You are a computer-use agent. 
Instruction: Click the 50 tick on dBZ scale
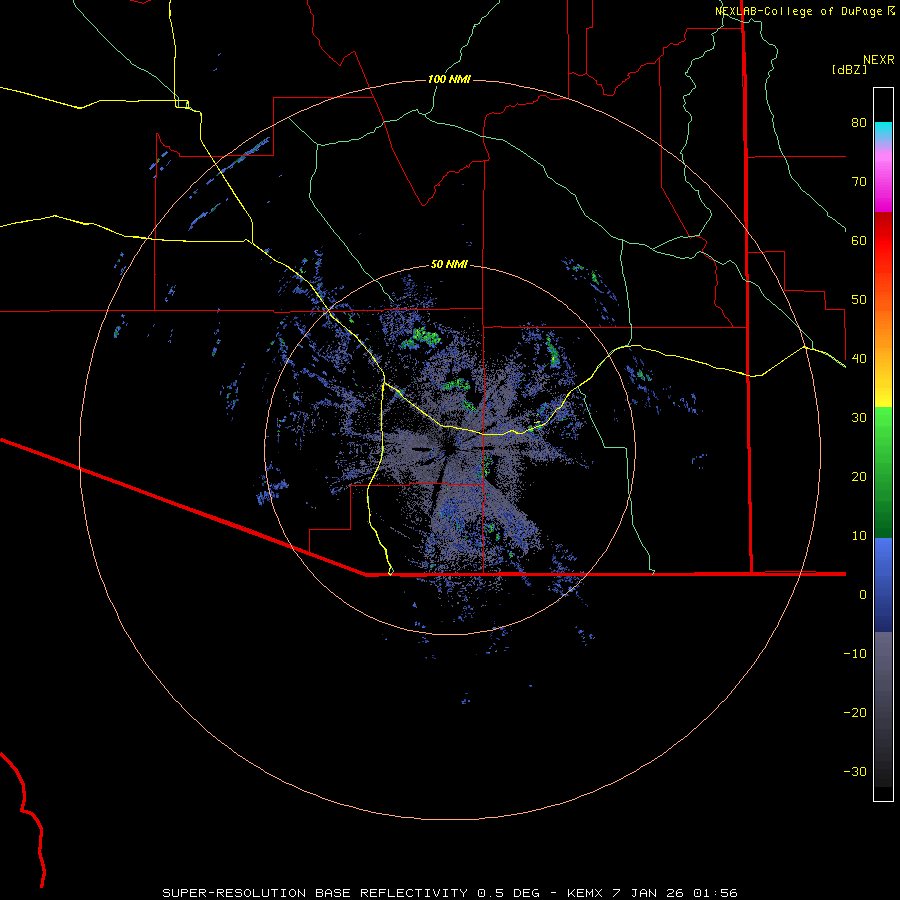tap(859, 300)
